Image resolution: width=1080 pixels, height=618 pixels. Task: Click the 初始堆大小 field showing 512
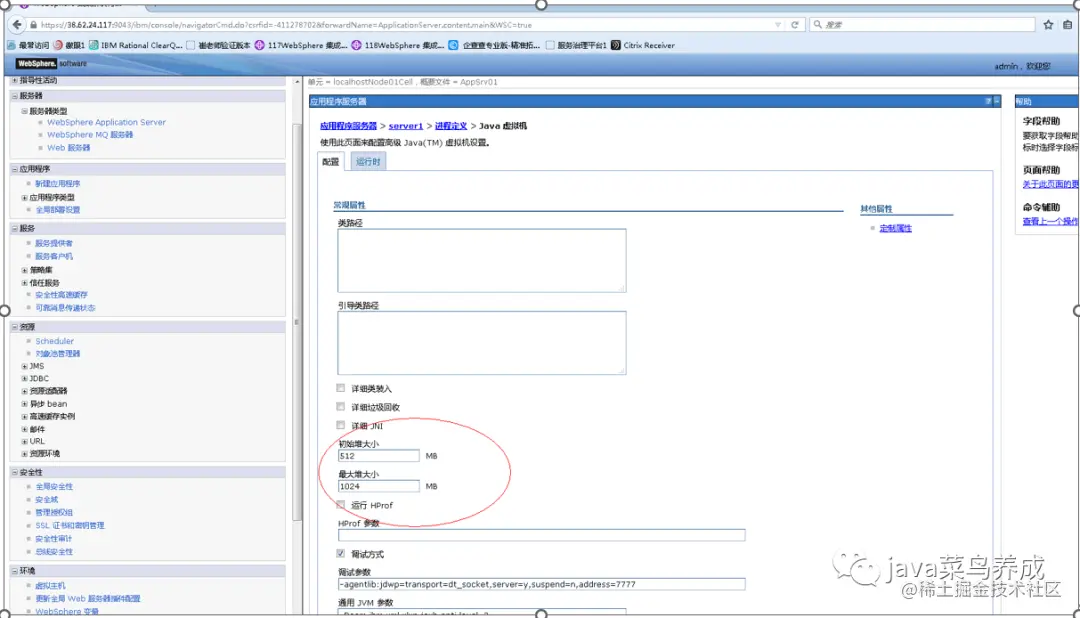pos(378,456)
